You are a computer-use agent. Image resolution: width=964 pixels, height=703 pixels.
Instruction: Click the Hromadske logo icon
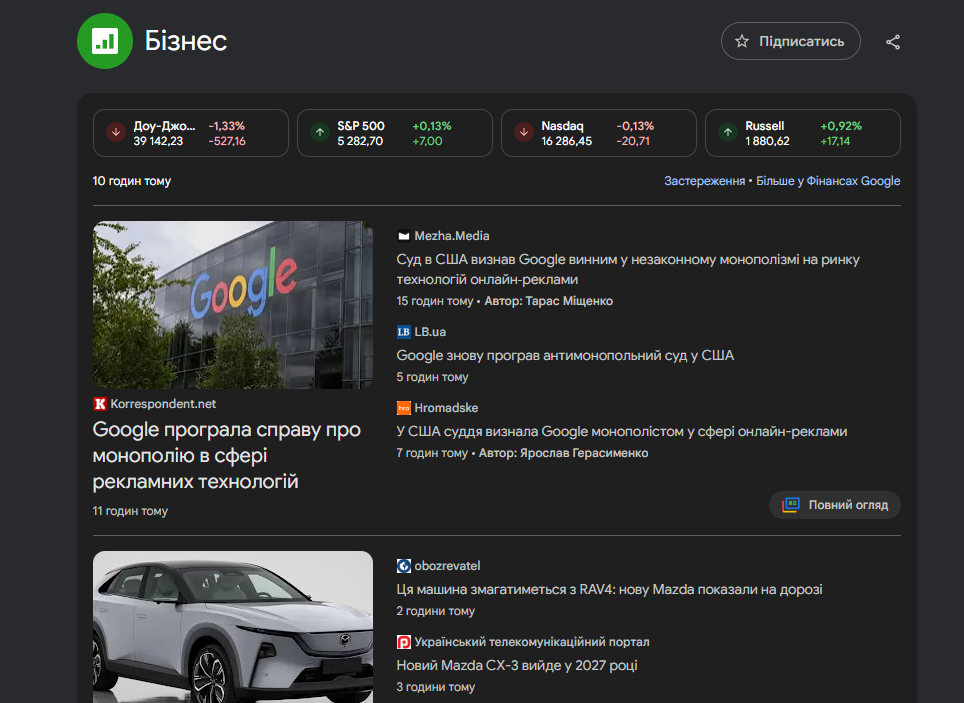[403, 408]
